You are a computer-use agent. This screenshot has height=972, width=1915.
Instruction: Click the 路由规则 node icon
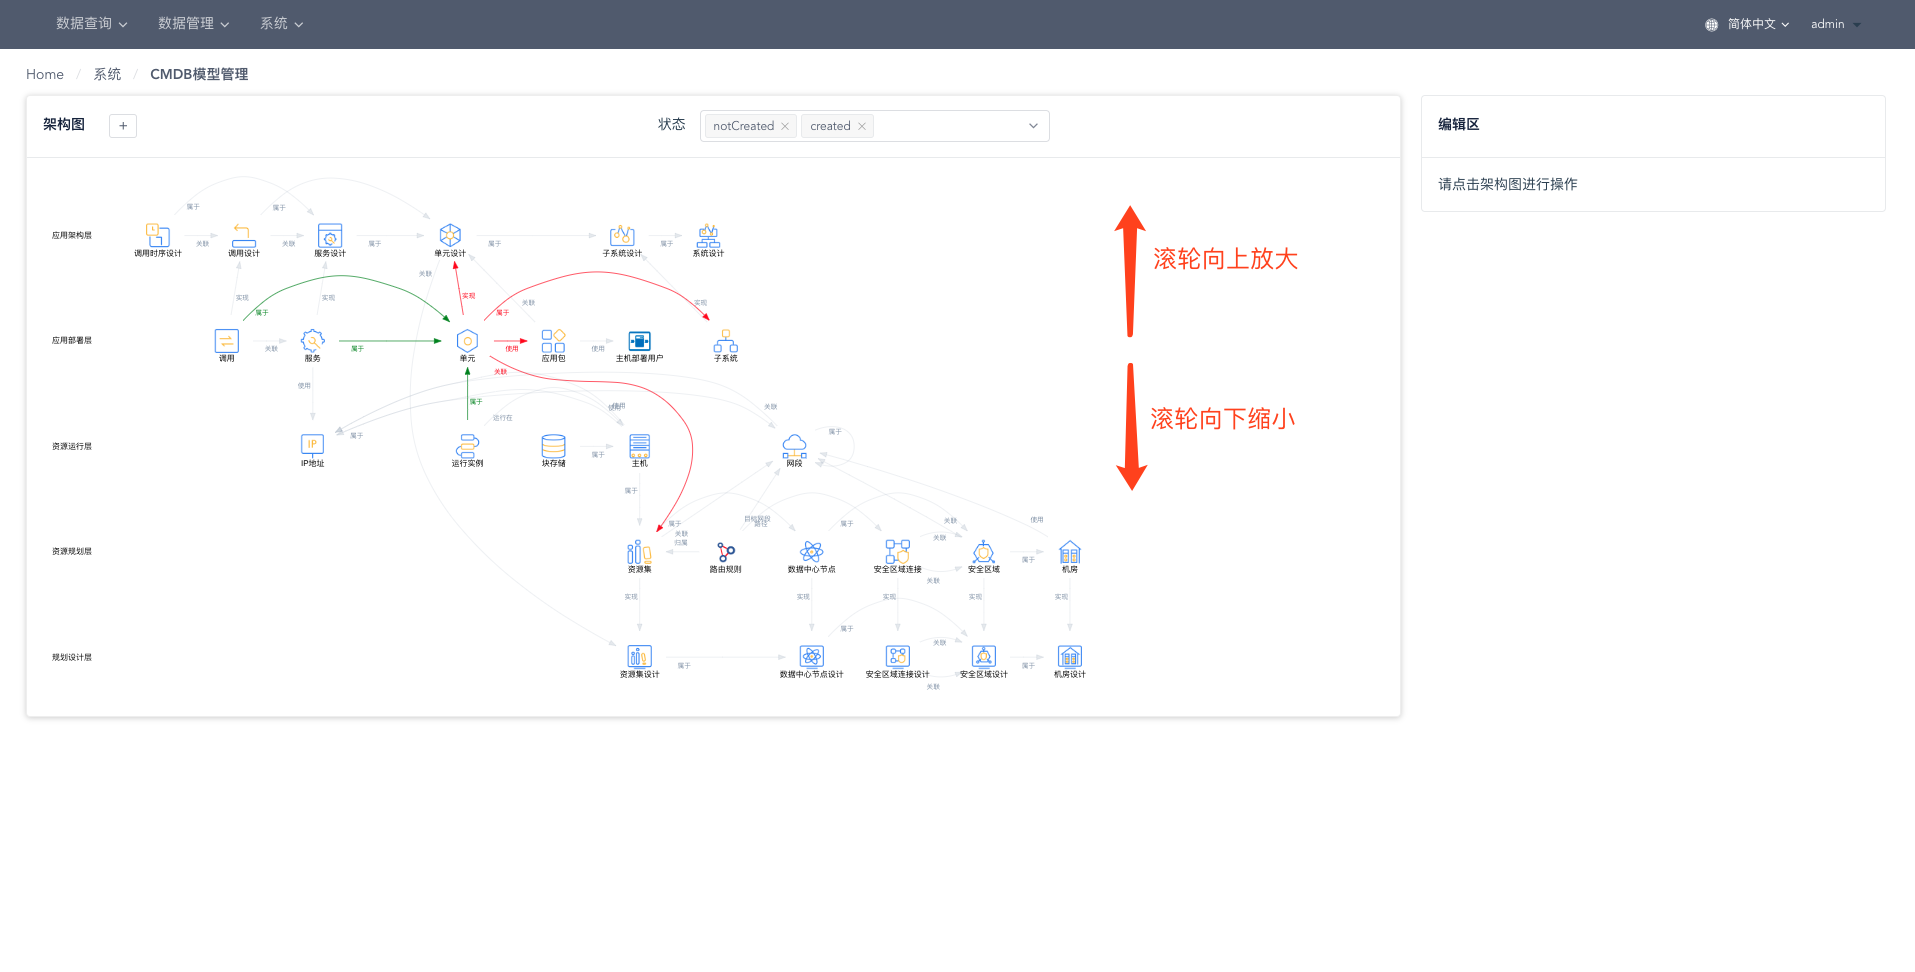click(726, 552)
